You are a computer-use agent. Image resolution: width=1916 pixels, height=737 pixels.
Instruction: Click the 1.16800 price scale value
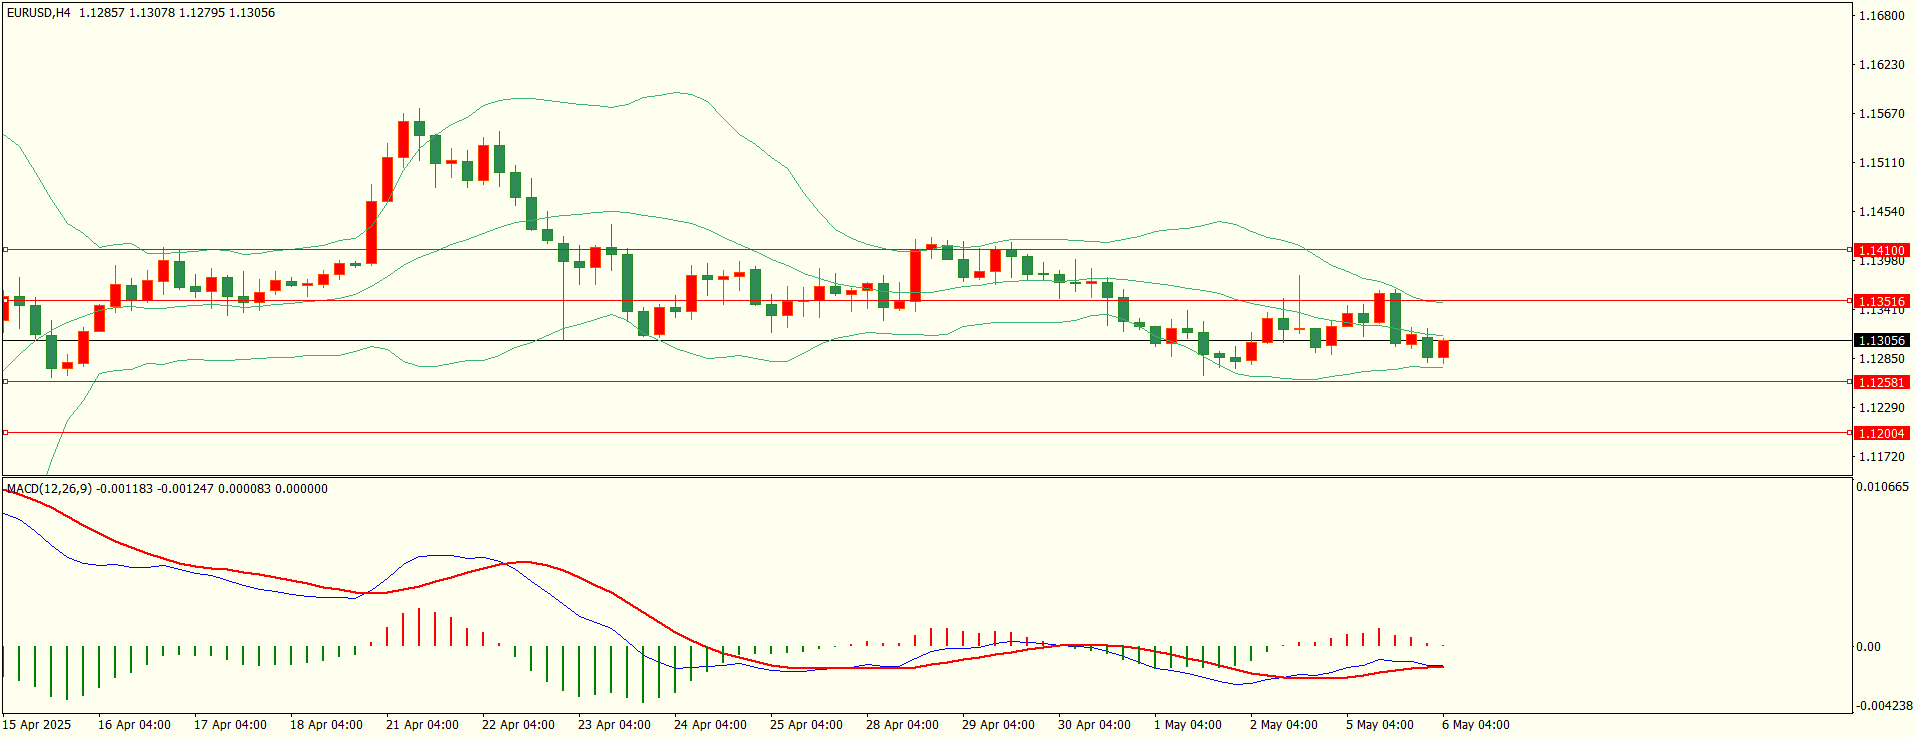coord(1881,16)
